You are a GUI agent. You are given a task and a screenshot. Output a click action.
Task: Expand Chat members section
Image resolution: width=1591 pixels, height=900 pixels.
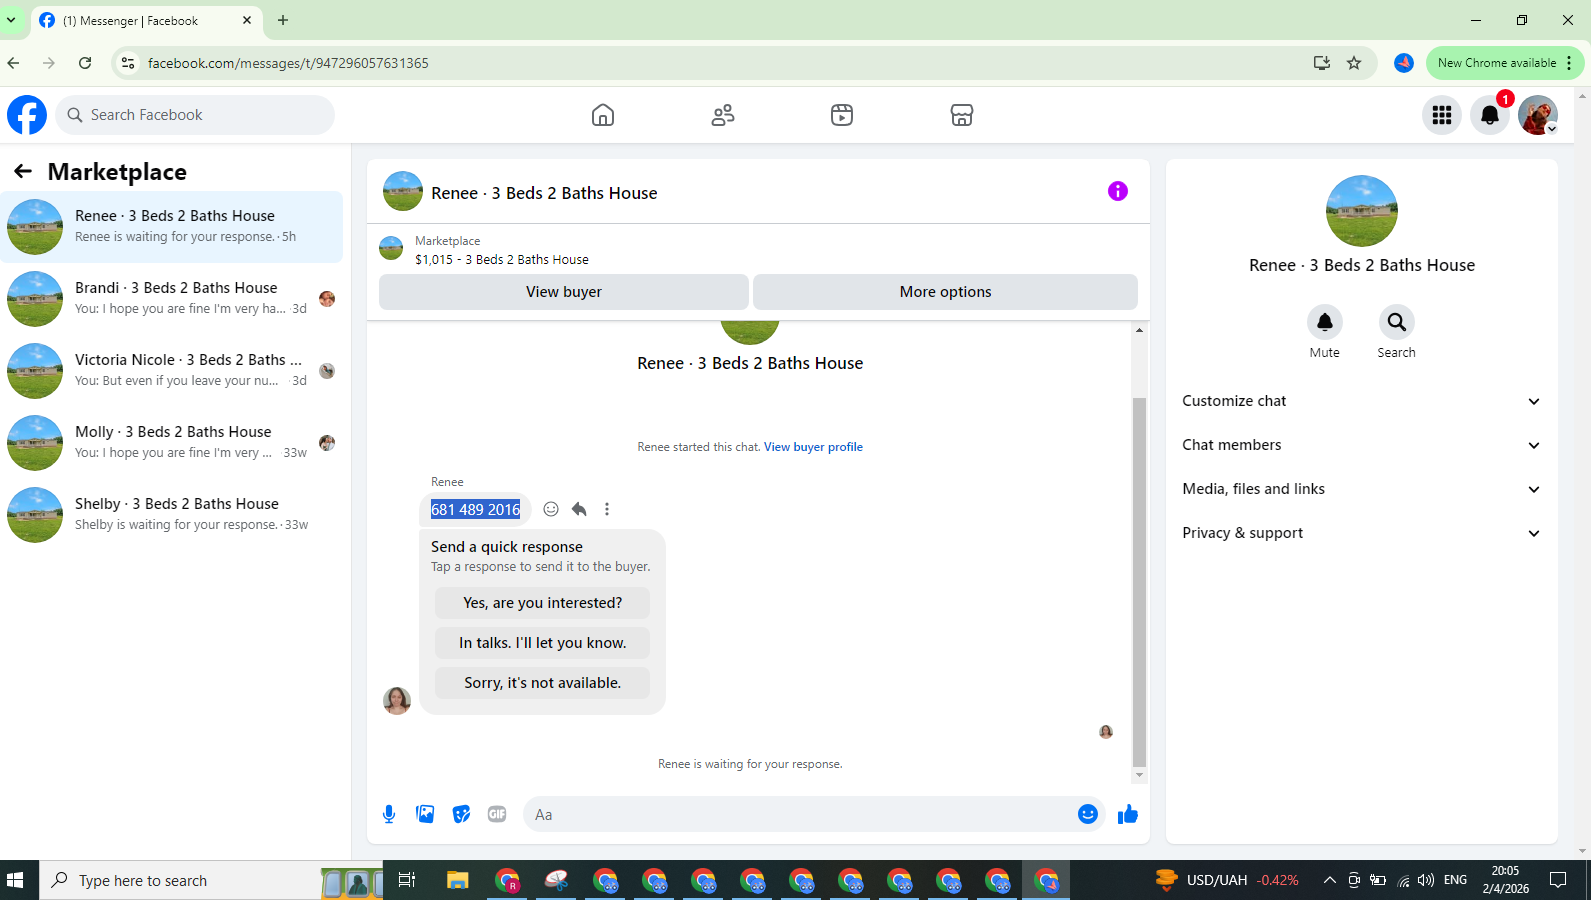tap(1361, 445)
